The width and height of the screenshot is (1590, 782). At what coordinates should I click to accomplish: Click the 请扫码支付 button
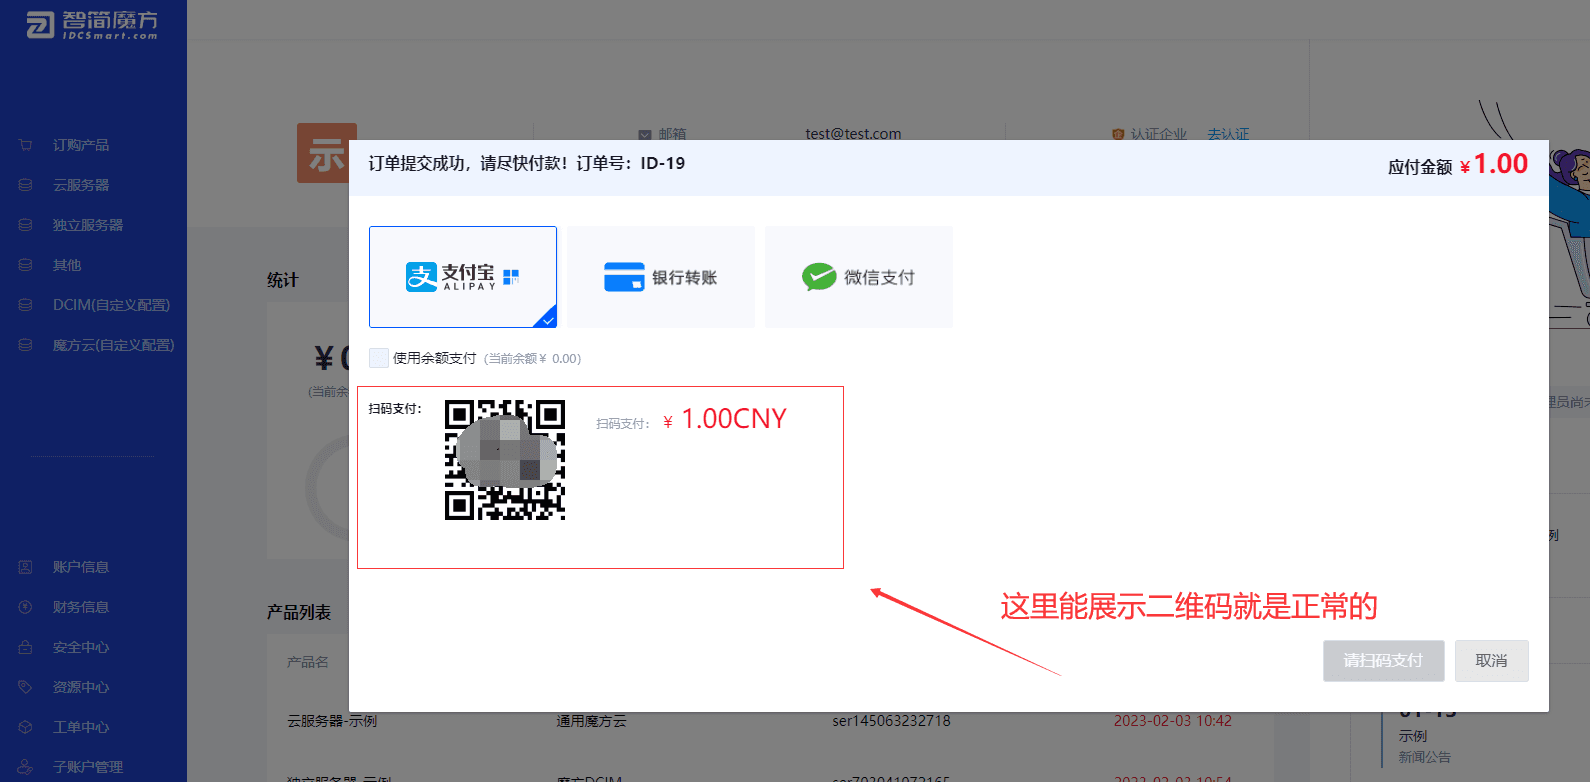(x=1383, y=661)
